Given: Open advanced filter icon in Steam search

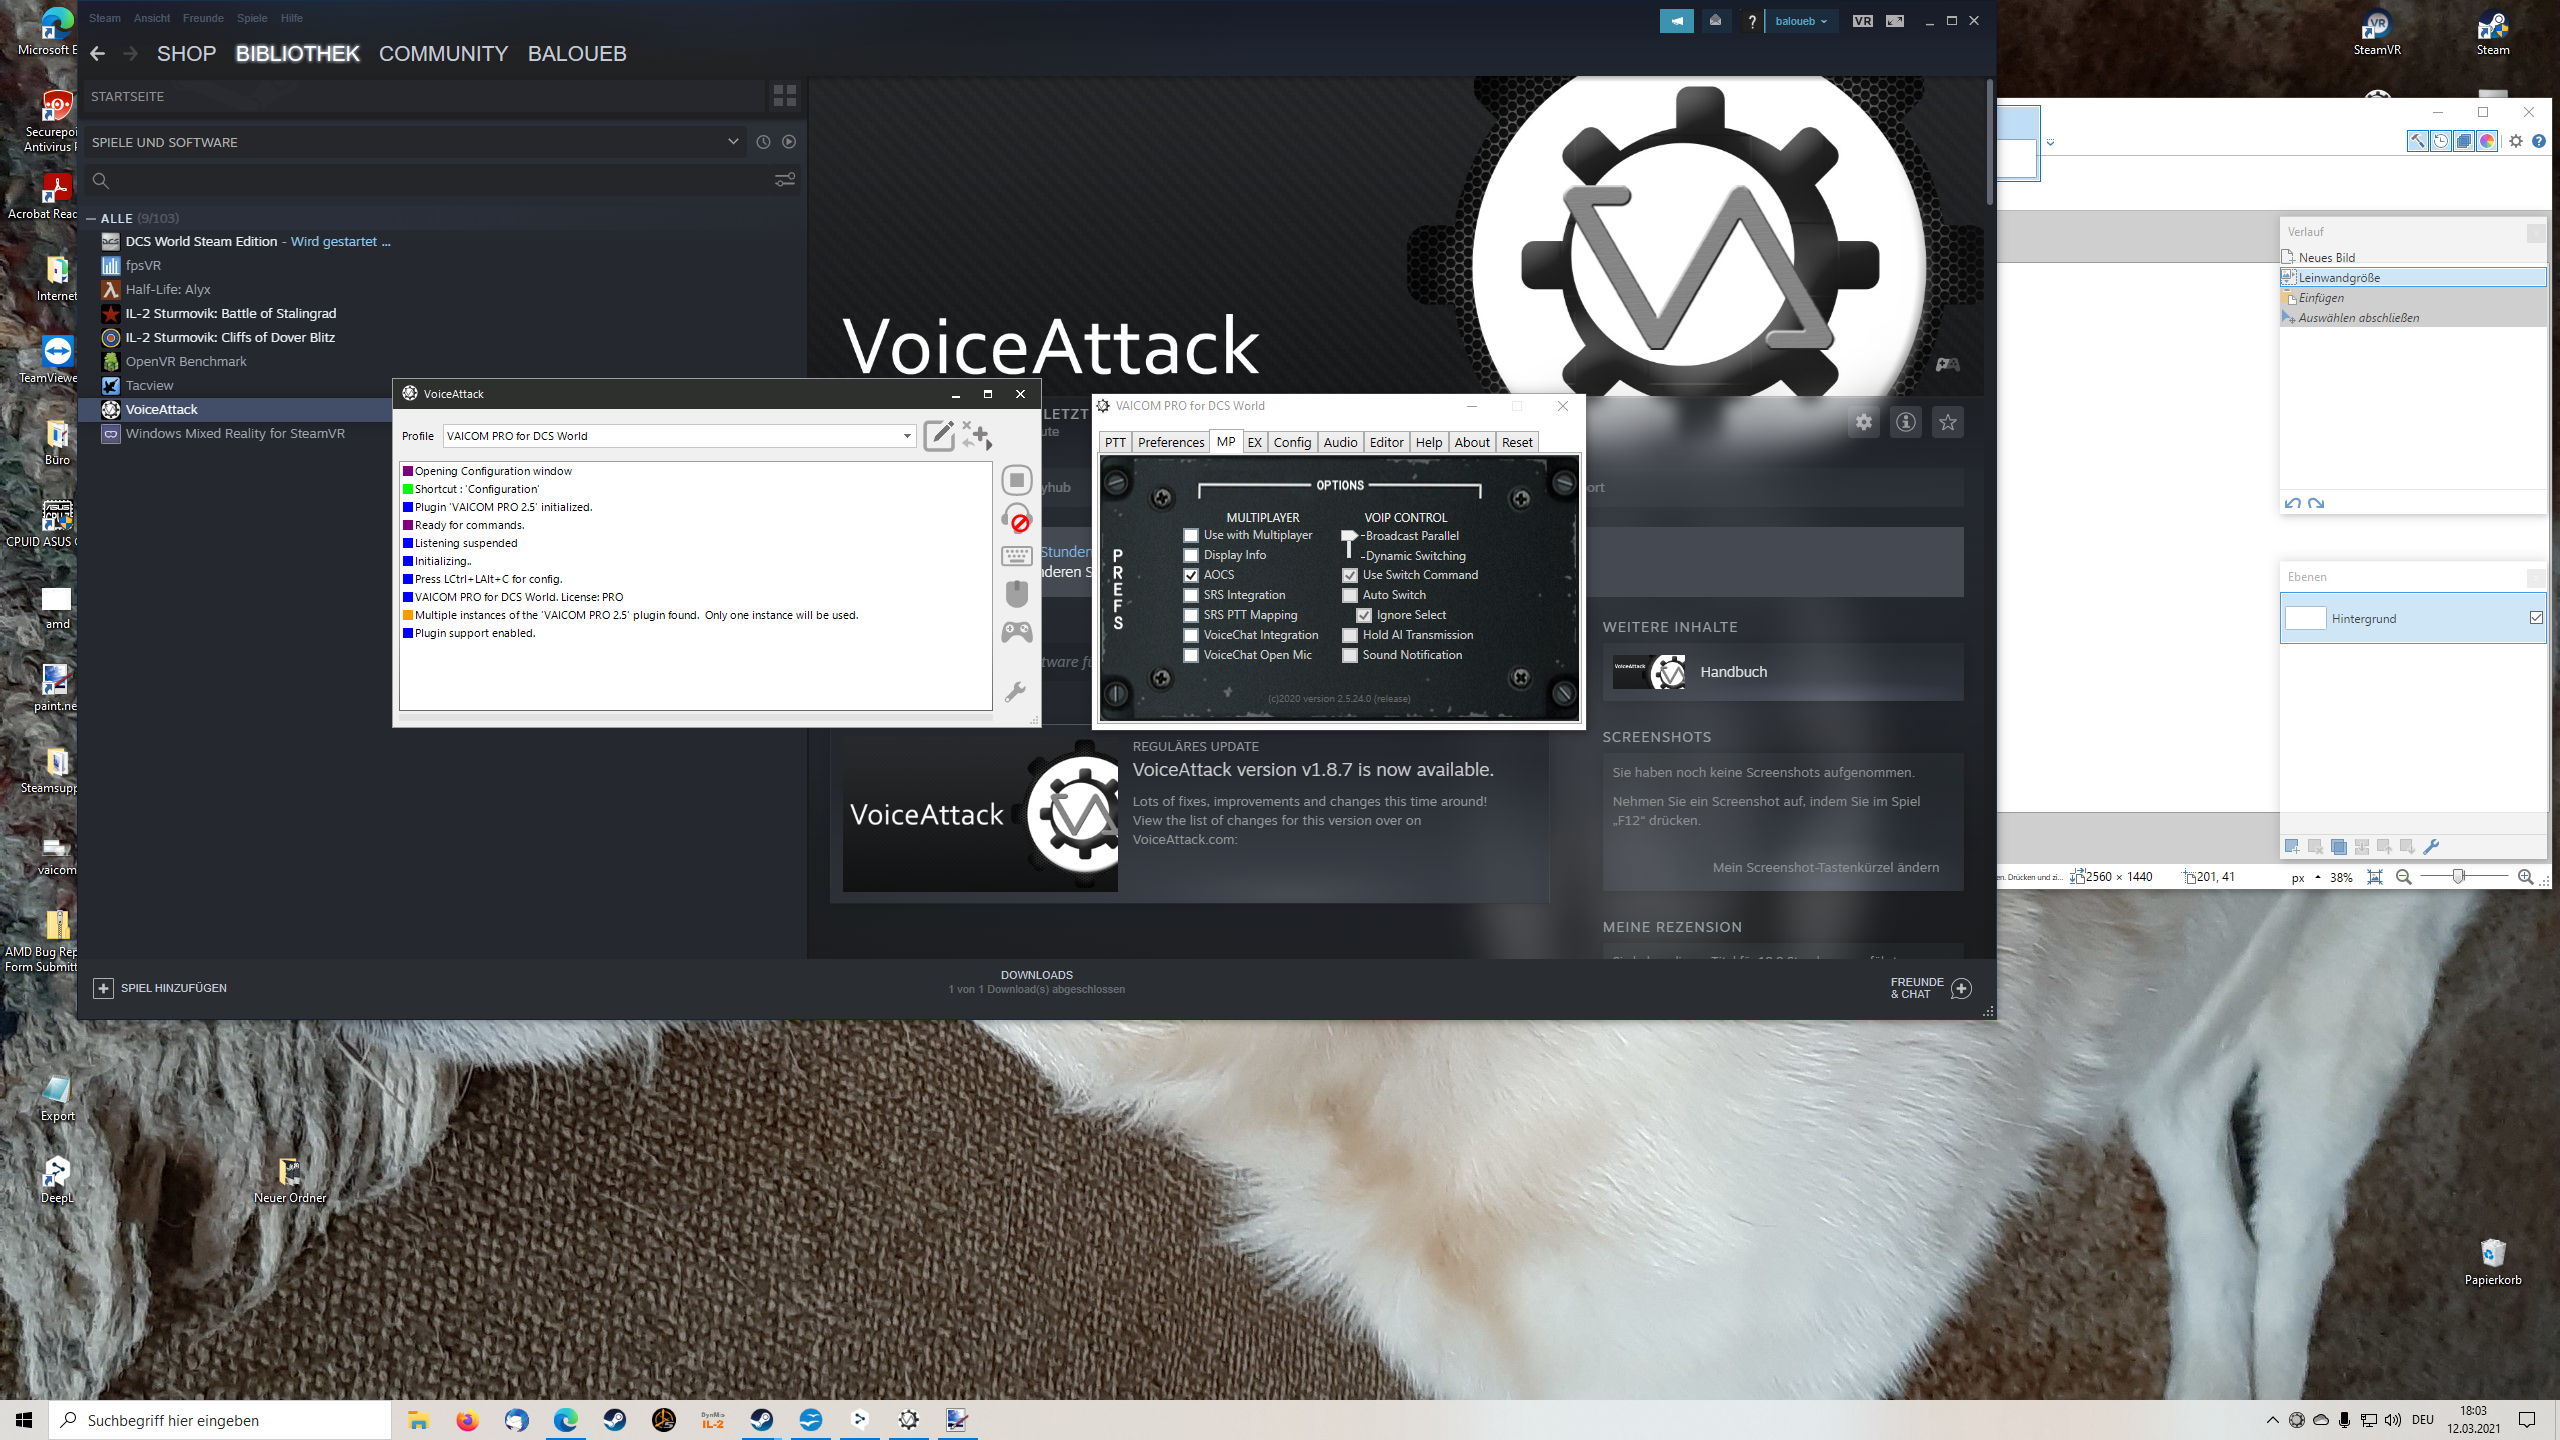Looking at the screenshot, I should 785,180.
